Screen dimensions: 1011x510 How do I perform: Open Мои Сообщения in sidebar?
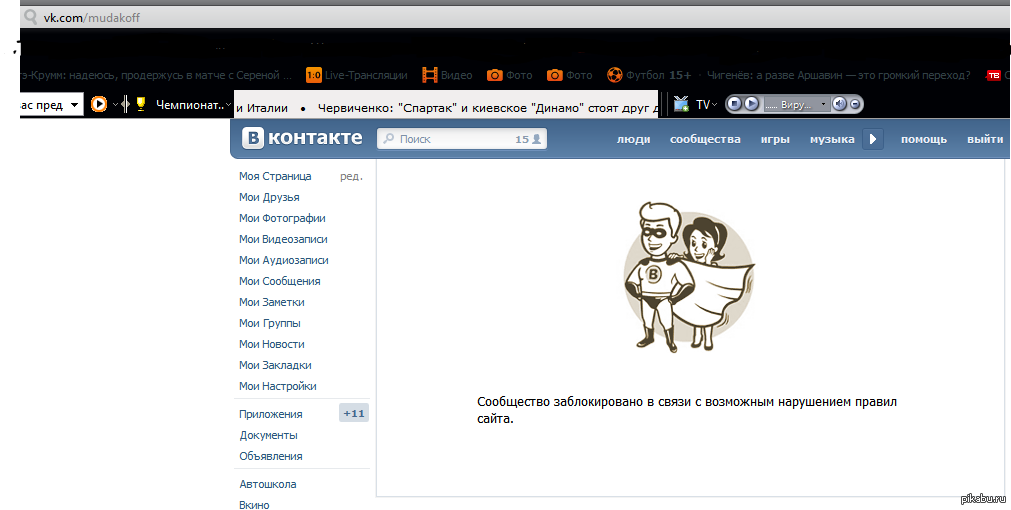pyautogui.click(x=279, y=281)
